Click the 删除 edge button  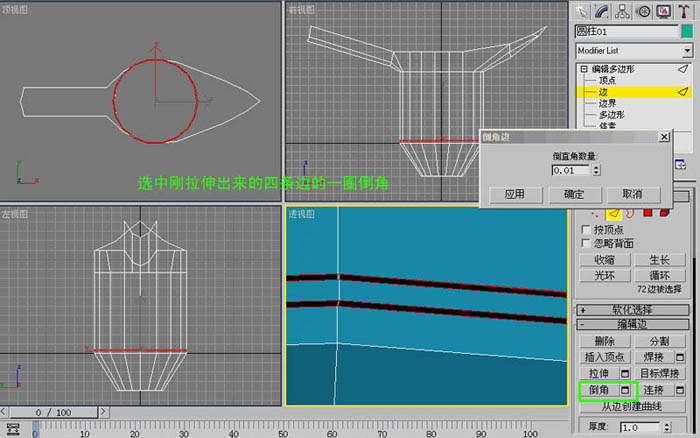604,341
